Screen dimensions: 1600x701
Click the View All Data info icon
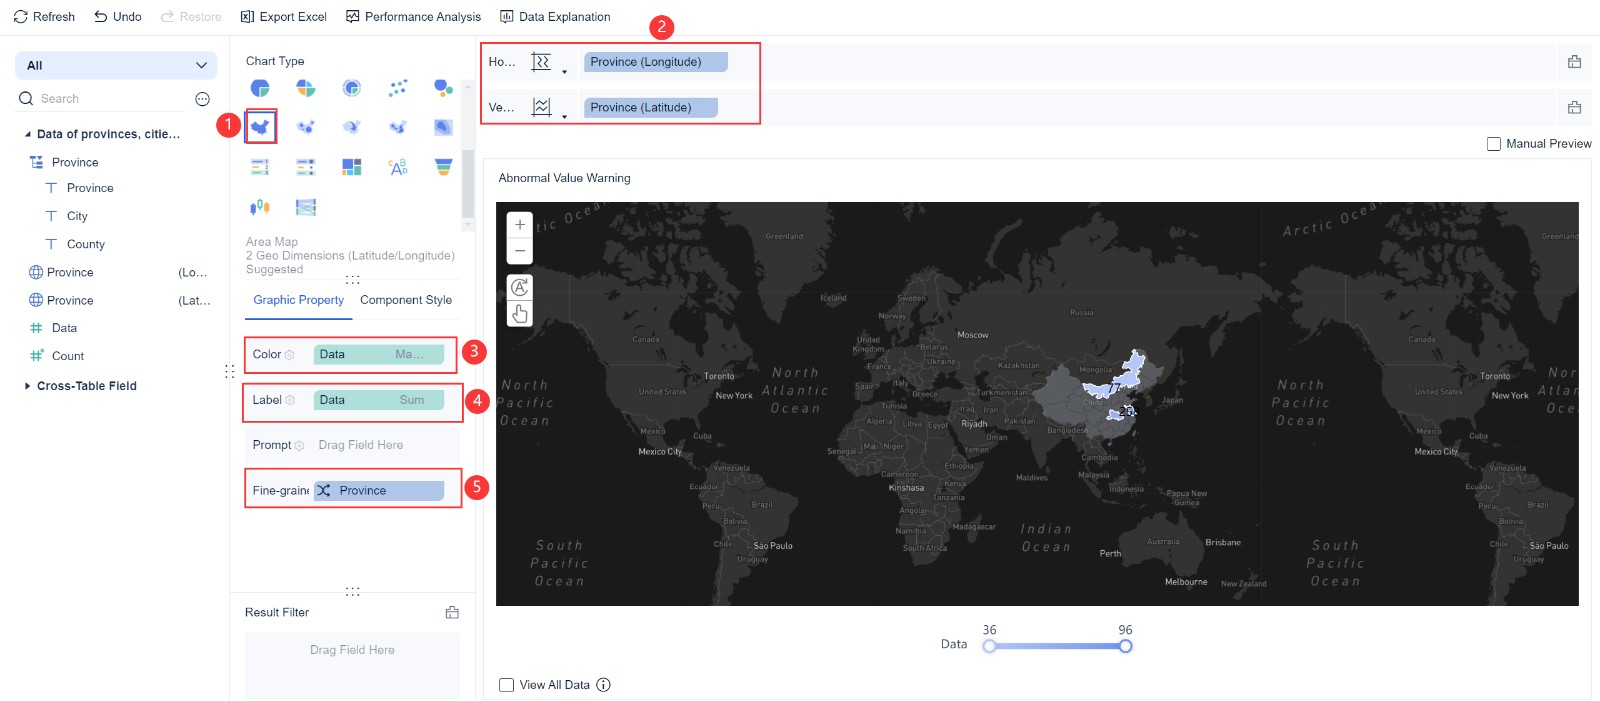coord(603,685)
